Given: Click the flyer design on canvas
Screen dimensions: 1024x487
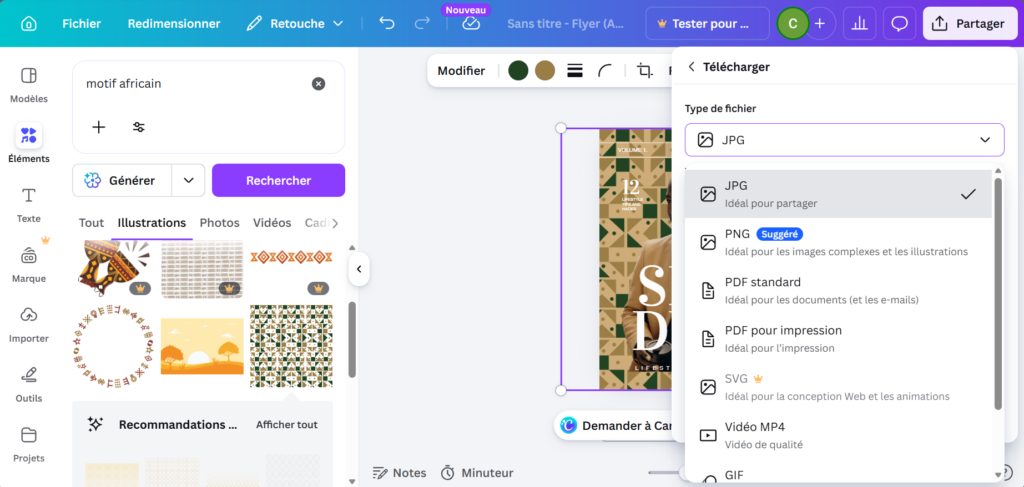Looking at the screenshot, I should tap(635, 260).
